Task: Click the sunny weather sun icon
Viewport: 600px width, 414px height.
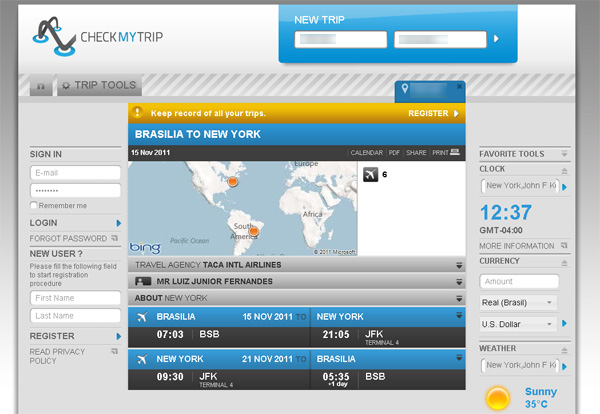Action: [497, 399]
